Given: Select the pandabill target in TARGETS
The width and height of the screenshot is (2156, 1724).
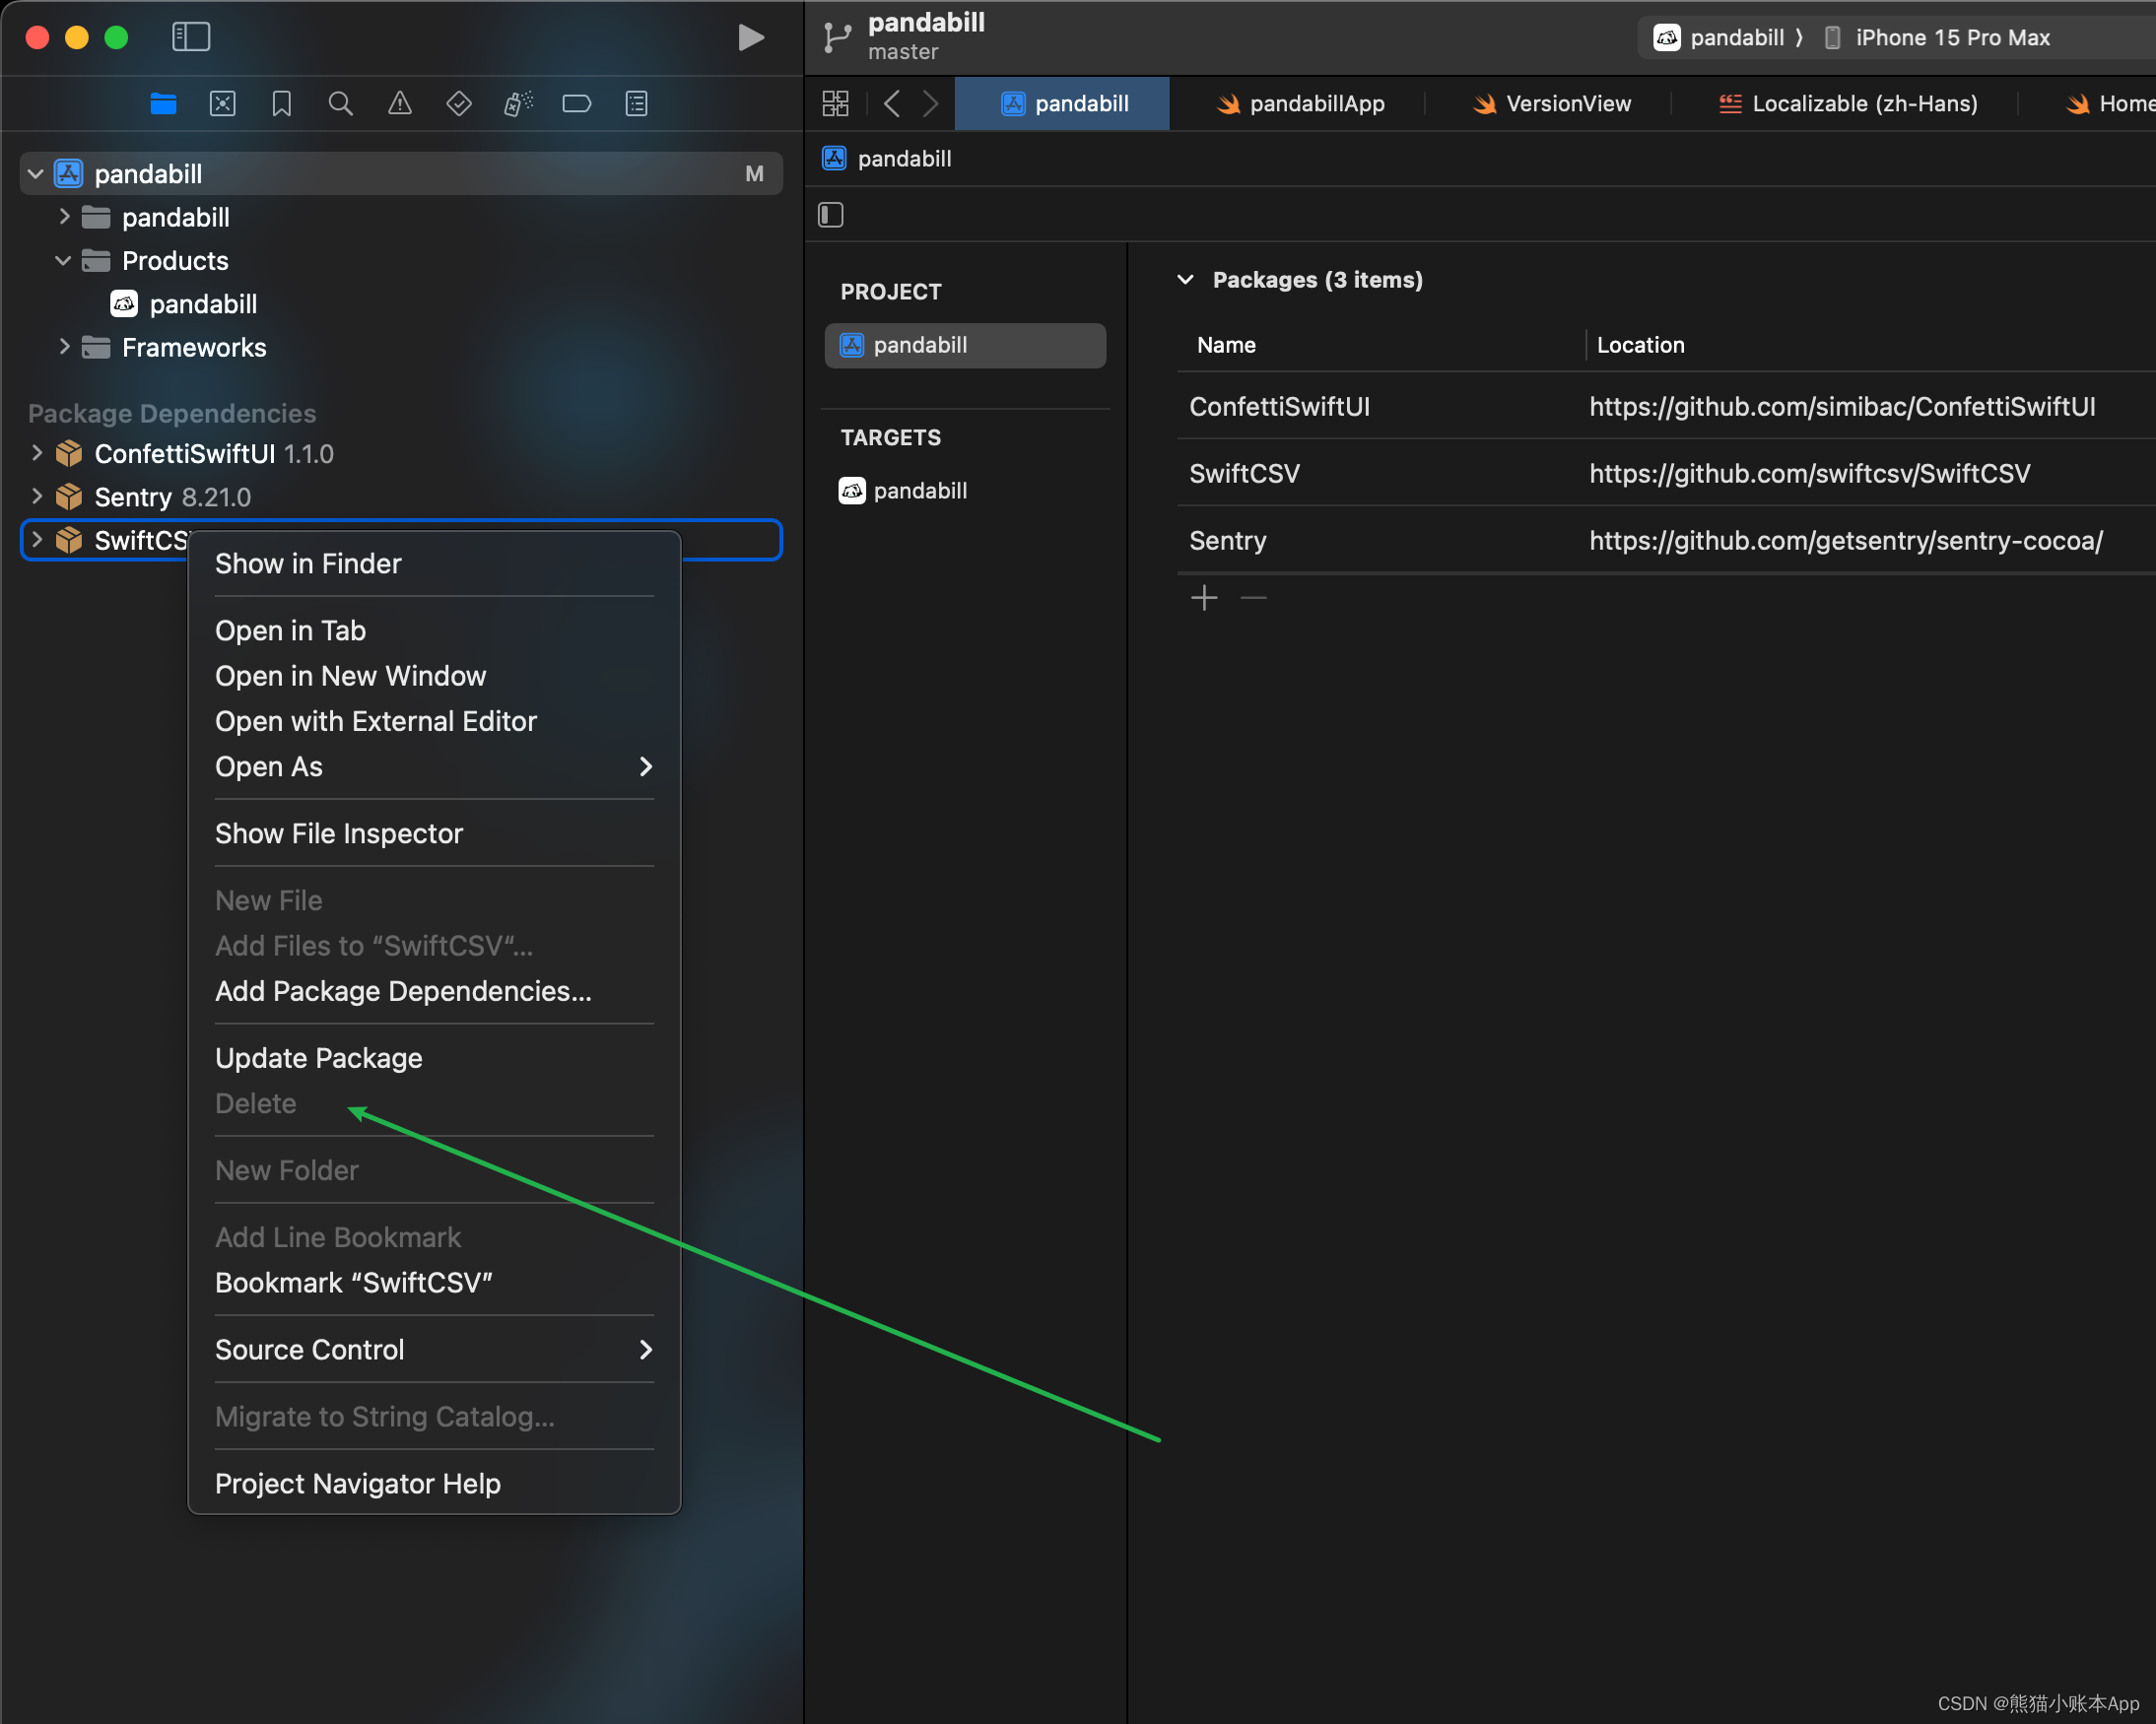Looking at the screenshot, I should [x=919, y=491].
